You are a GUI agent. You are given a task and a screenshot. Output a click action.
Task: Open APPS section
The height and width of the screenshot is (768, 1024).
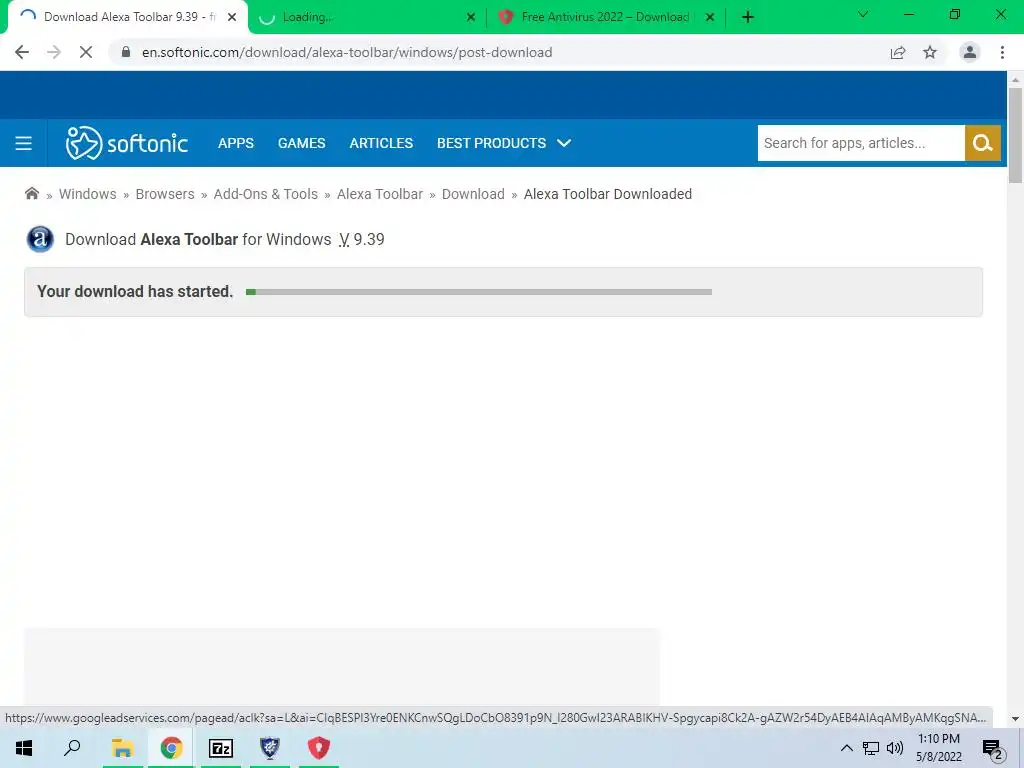pos(236,143)
